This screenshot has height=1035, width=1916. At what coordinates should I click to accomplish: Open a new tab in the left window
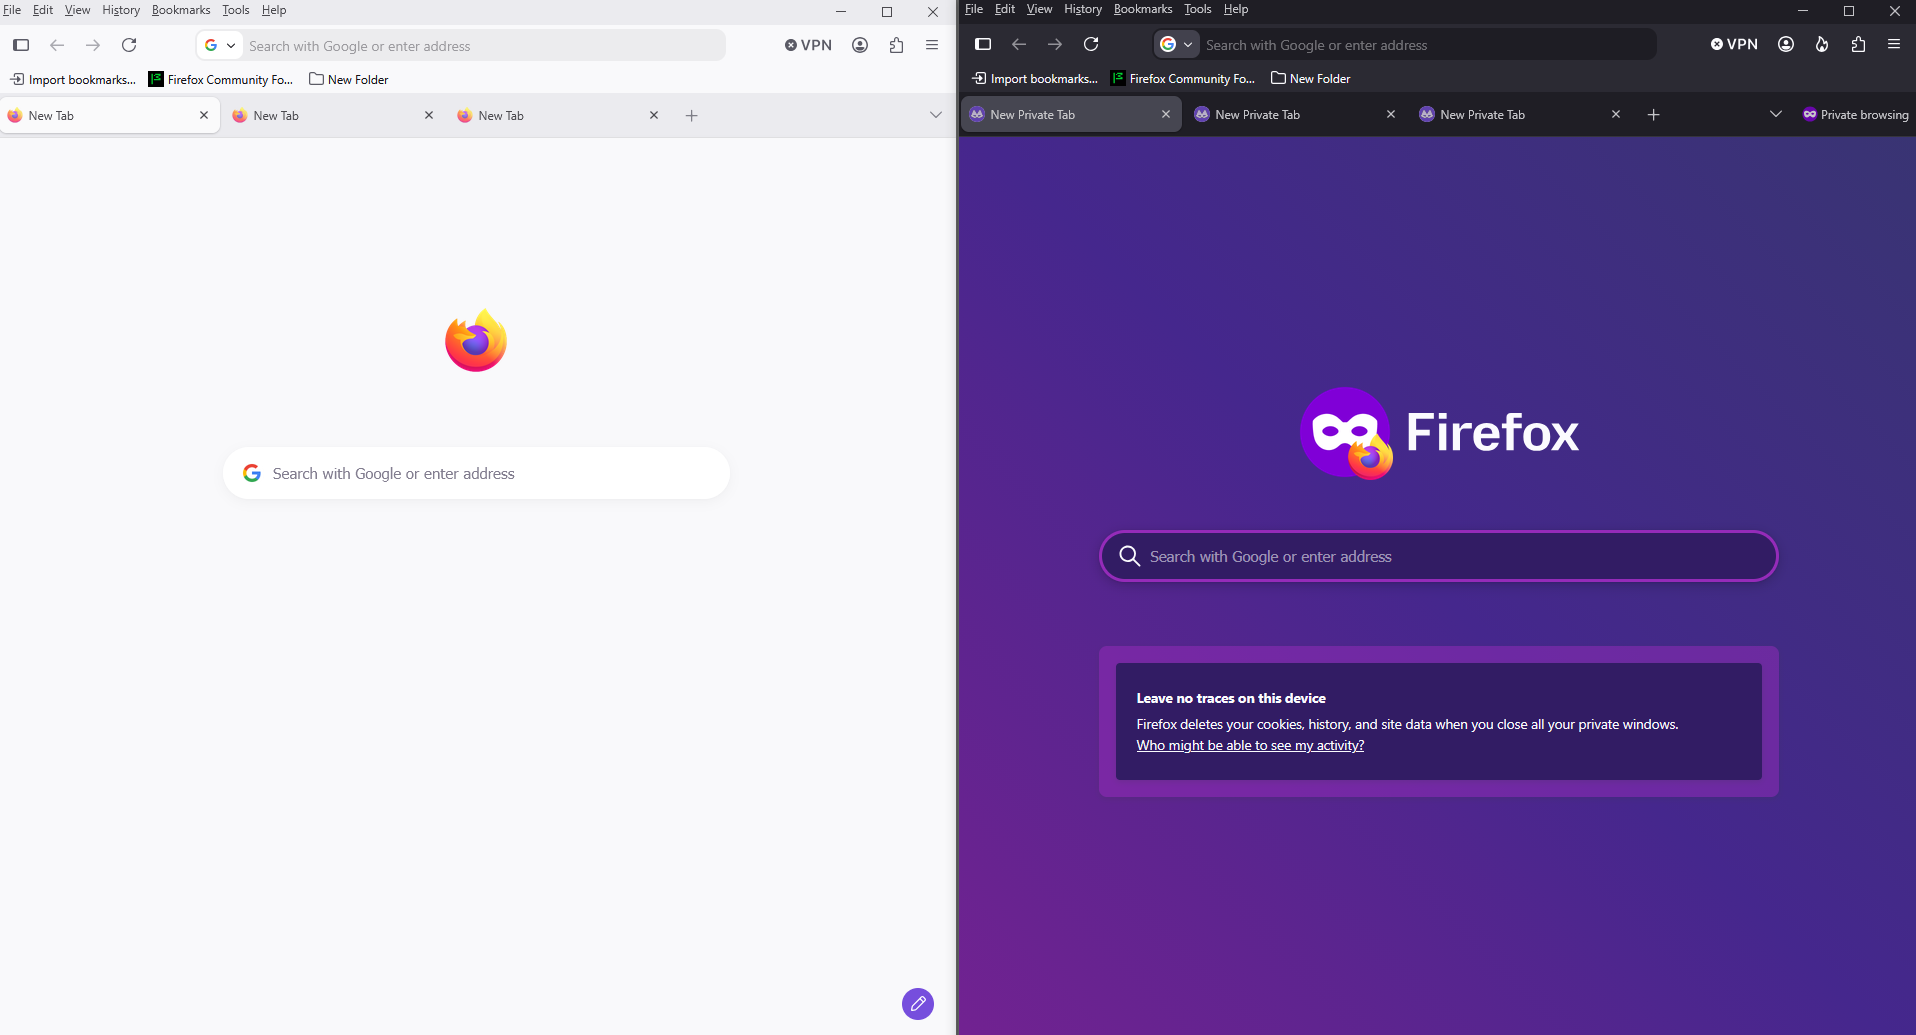tap(691, 116)
